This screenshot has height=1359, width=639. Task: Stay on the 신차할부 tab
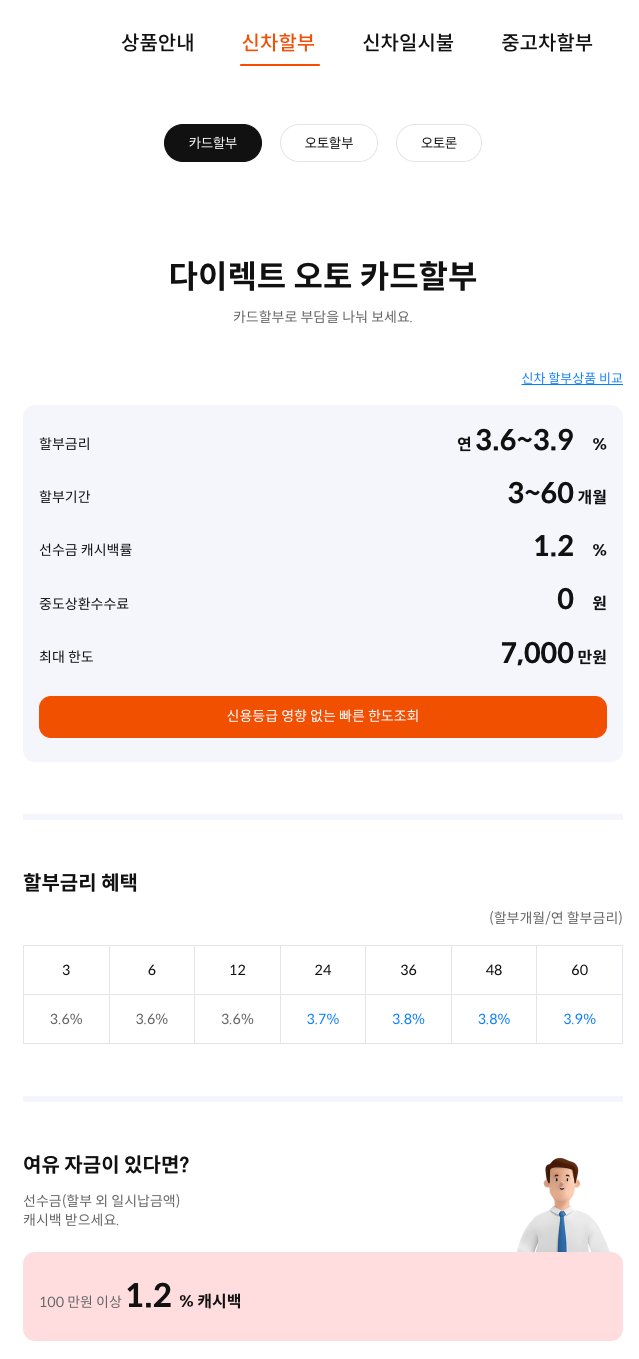279,43
